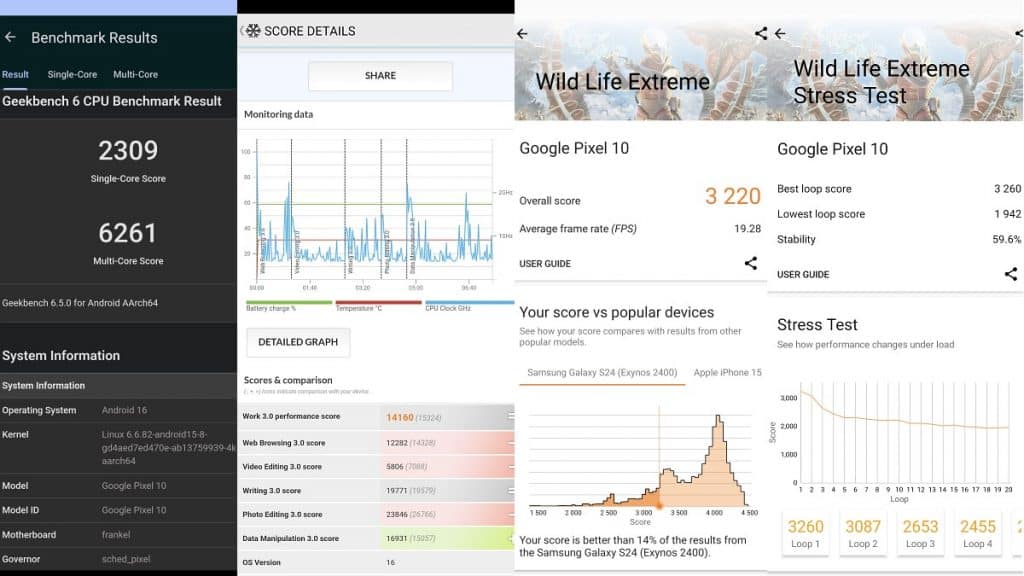Select the Loop 1 score card
Screen dimensions: 1024x576
coord(806,534)
